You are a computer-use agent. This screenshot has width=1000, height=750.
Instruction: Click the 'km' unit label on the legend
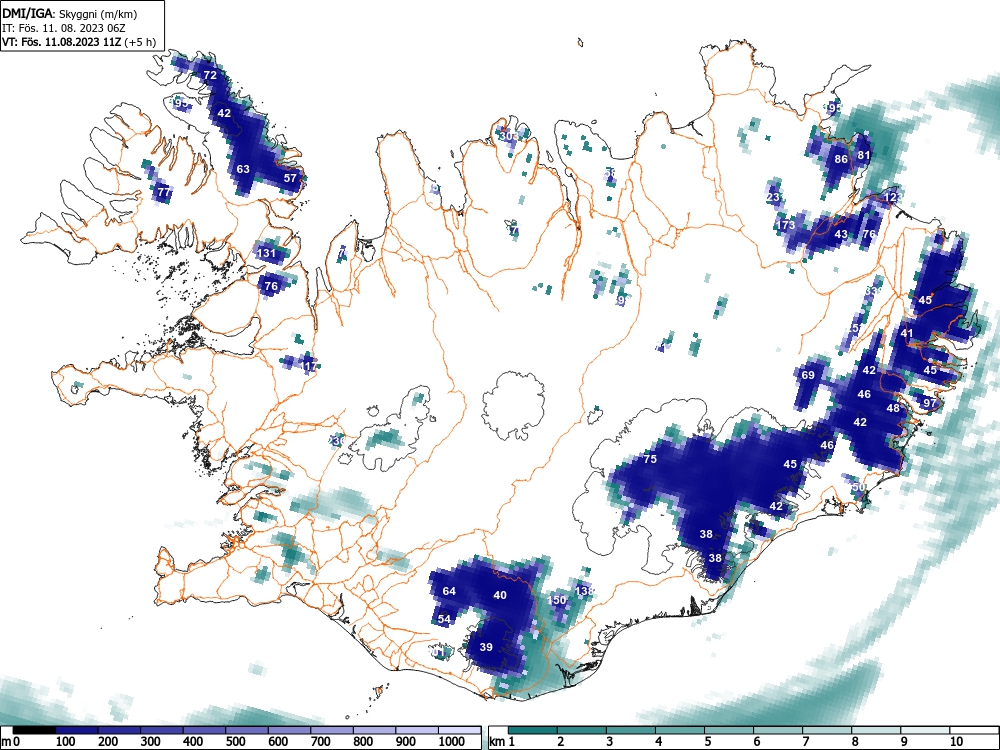click(x=497, y=742)
